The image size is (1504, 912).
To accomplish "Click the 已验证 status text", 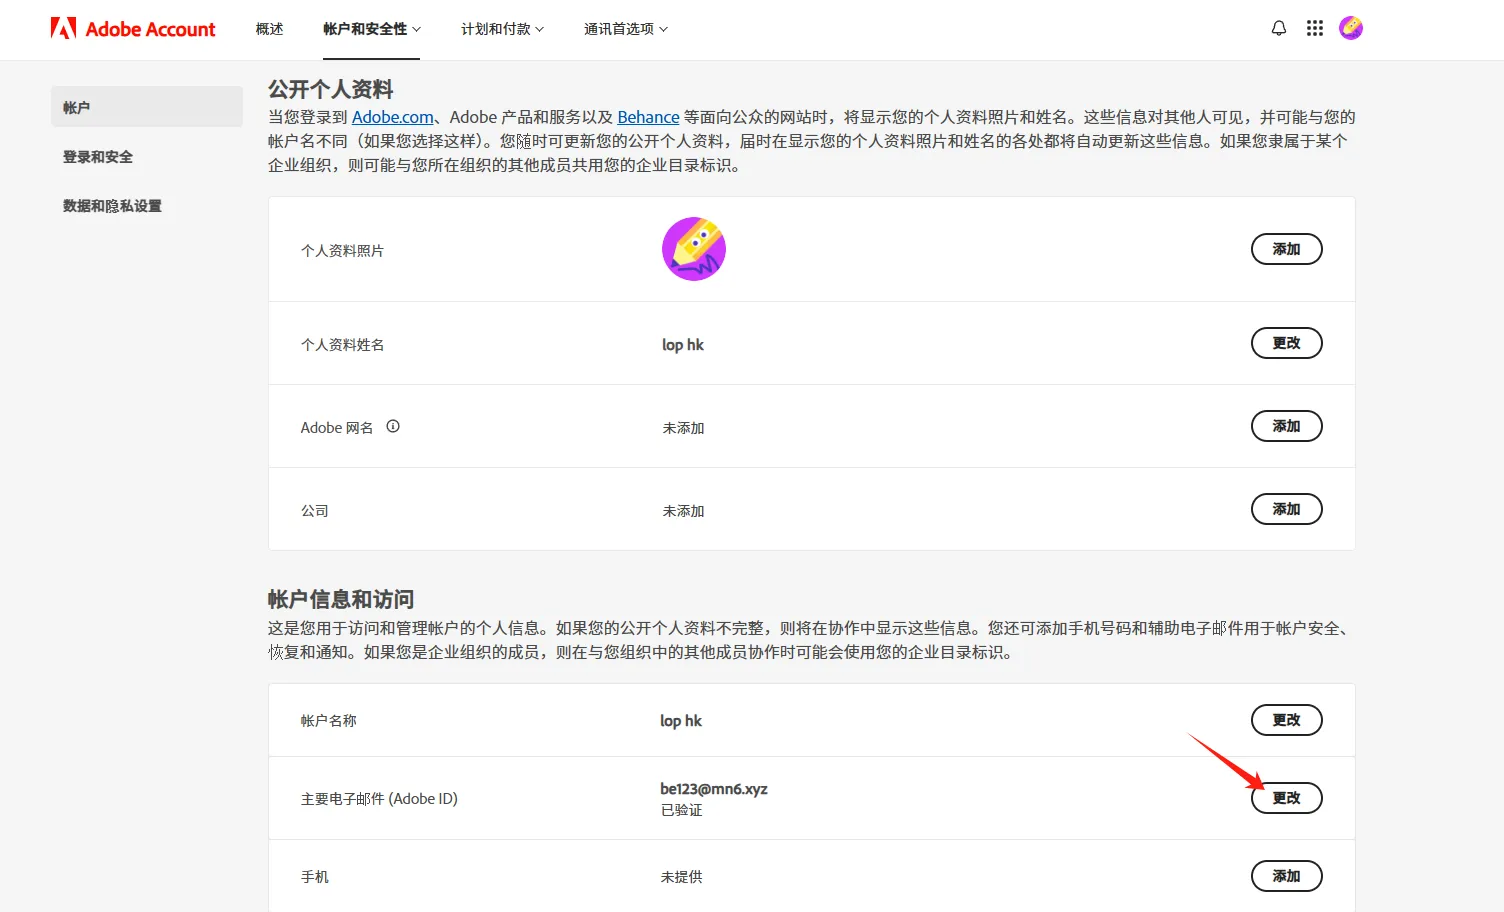I will (x=682, y=810).
